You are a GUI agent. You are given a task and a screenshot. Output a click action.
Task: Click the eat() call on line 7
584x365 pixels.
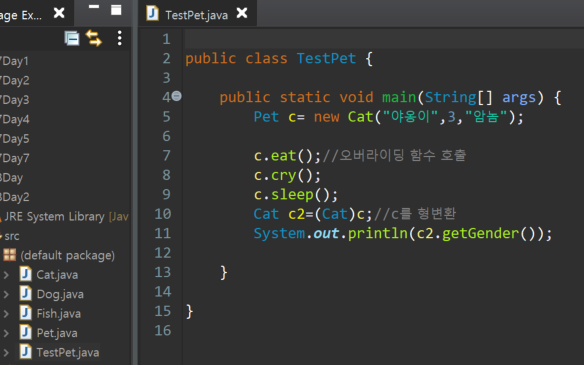coord(283,156)
